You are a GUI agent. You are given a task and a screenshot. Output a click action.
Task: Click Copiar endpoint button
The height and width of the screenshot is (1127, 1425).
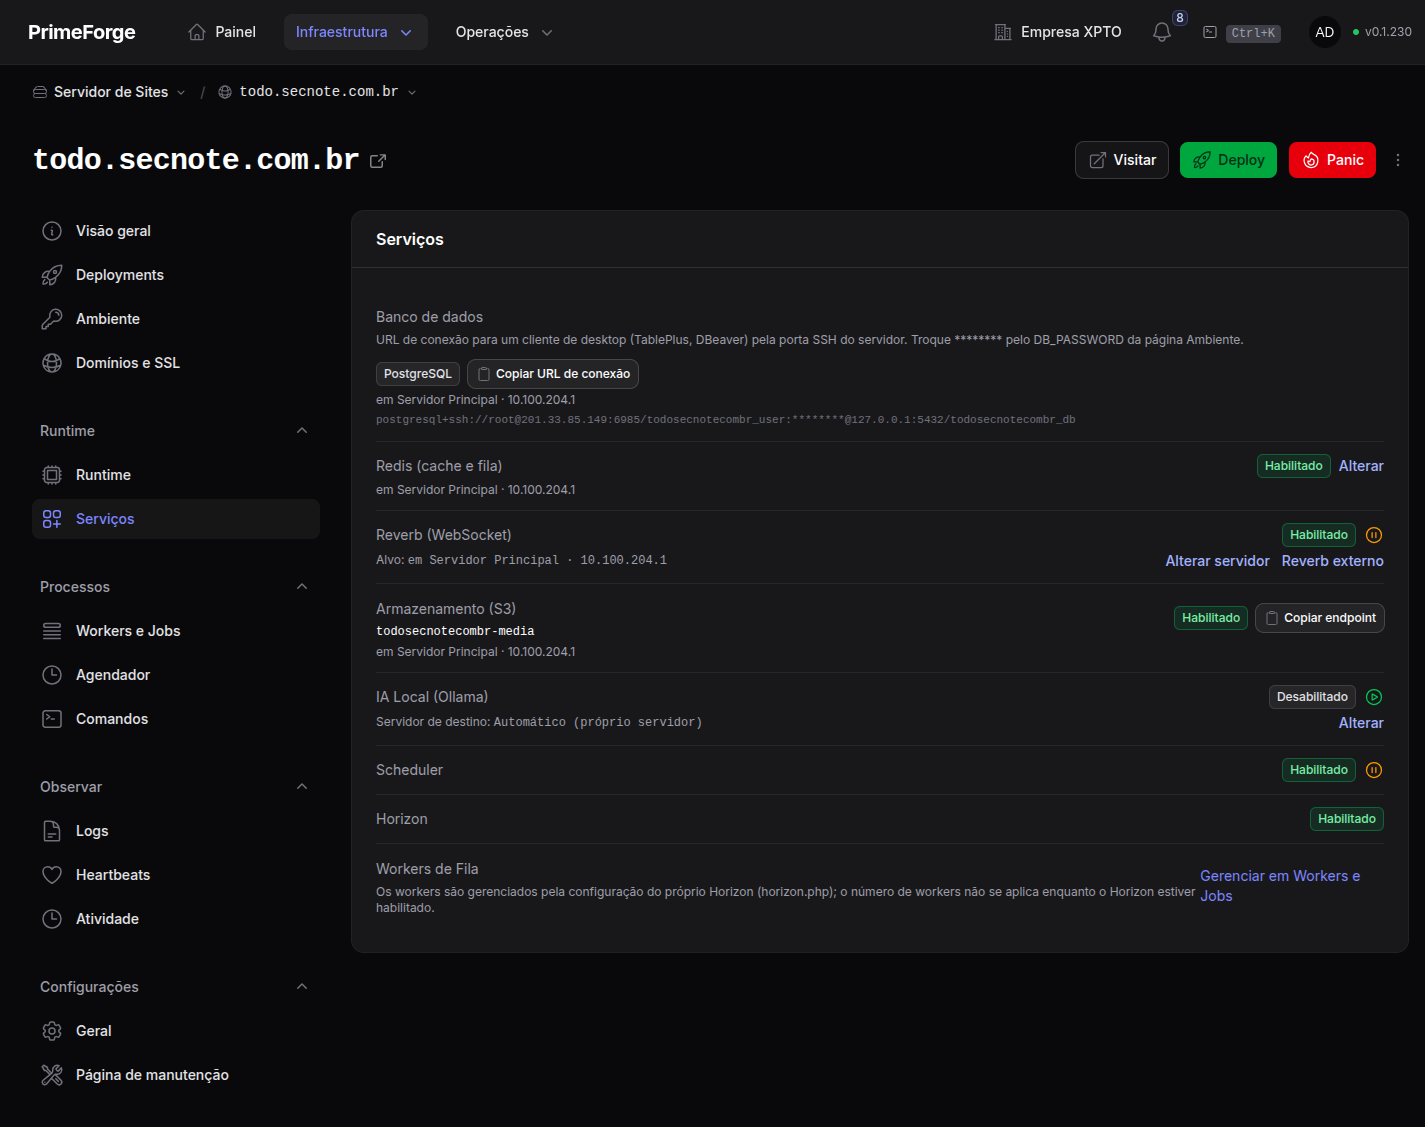[x=1320, y=618]
